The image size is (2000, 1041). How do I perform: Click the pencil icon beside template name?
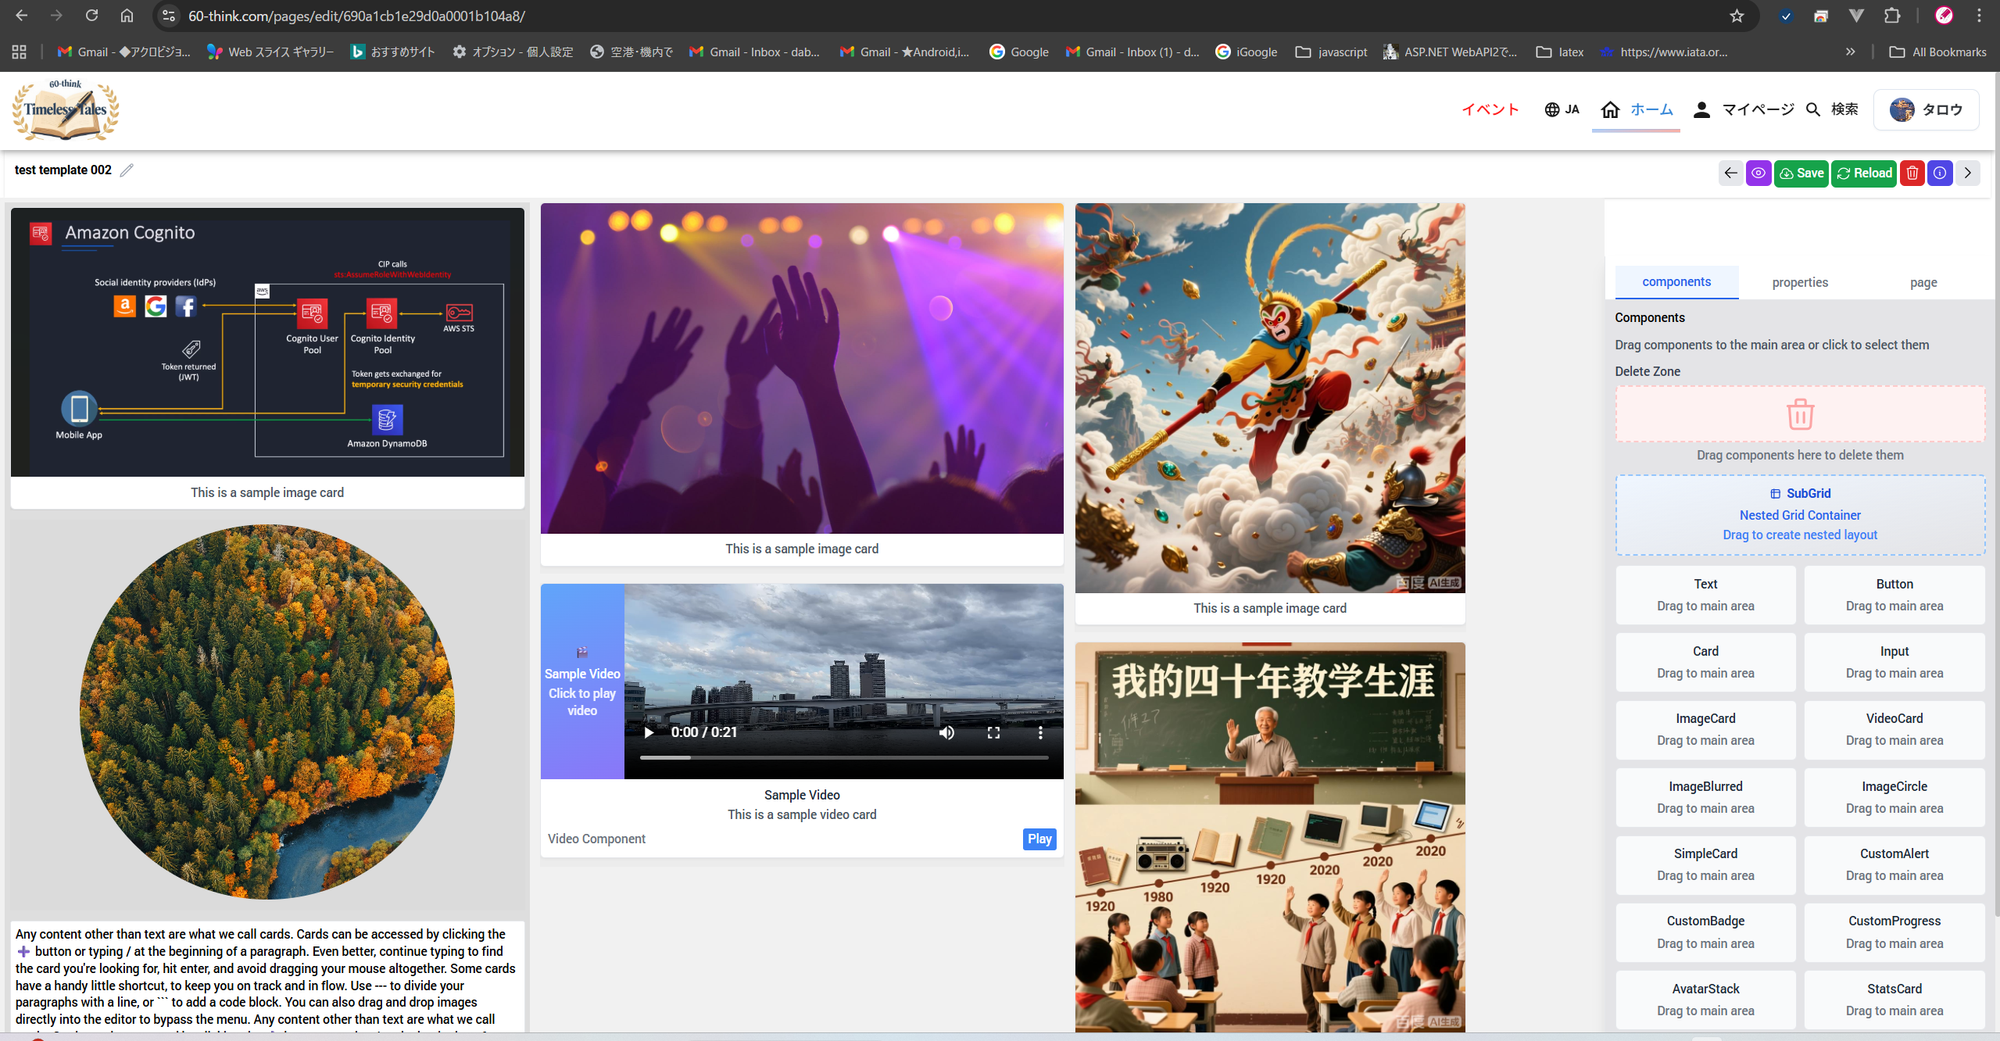pos(127,170)
